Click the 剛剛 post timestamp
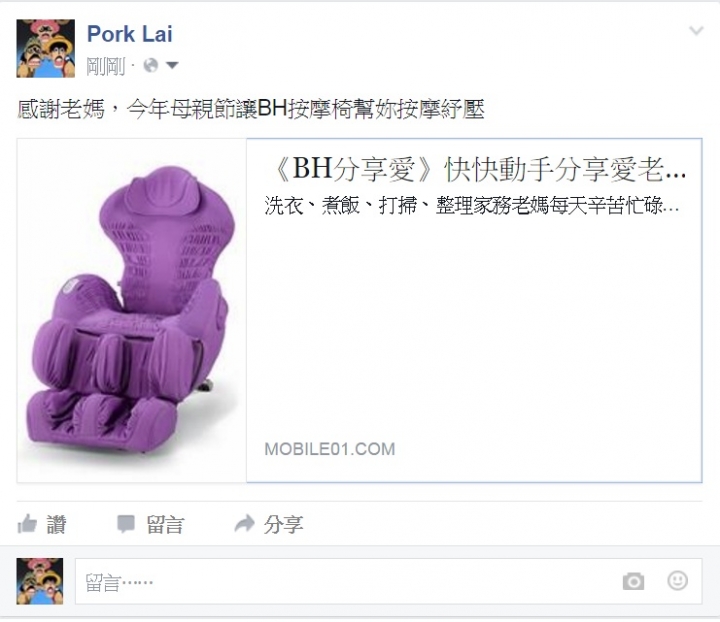 point(106,67)
